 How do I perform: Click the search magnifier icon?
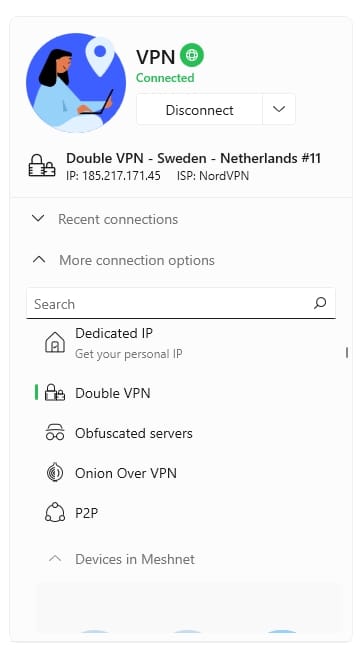[x=320, y=303]
